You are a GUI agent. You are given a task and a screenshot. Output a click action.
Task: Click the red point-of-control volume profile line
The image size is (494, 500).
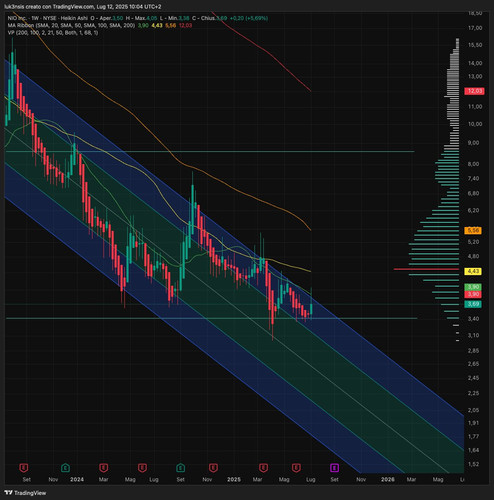(x=426, y=269)
